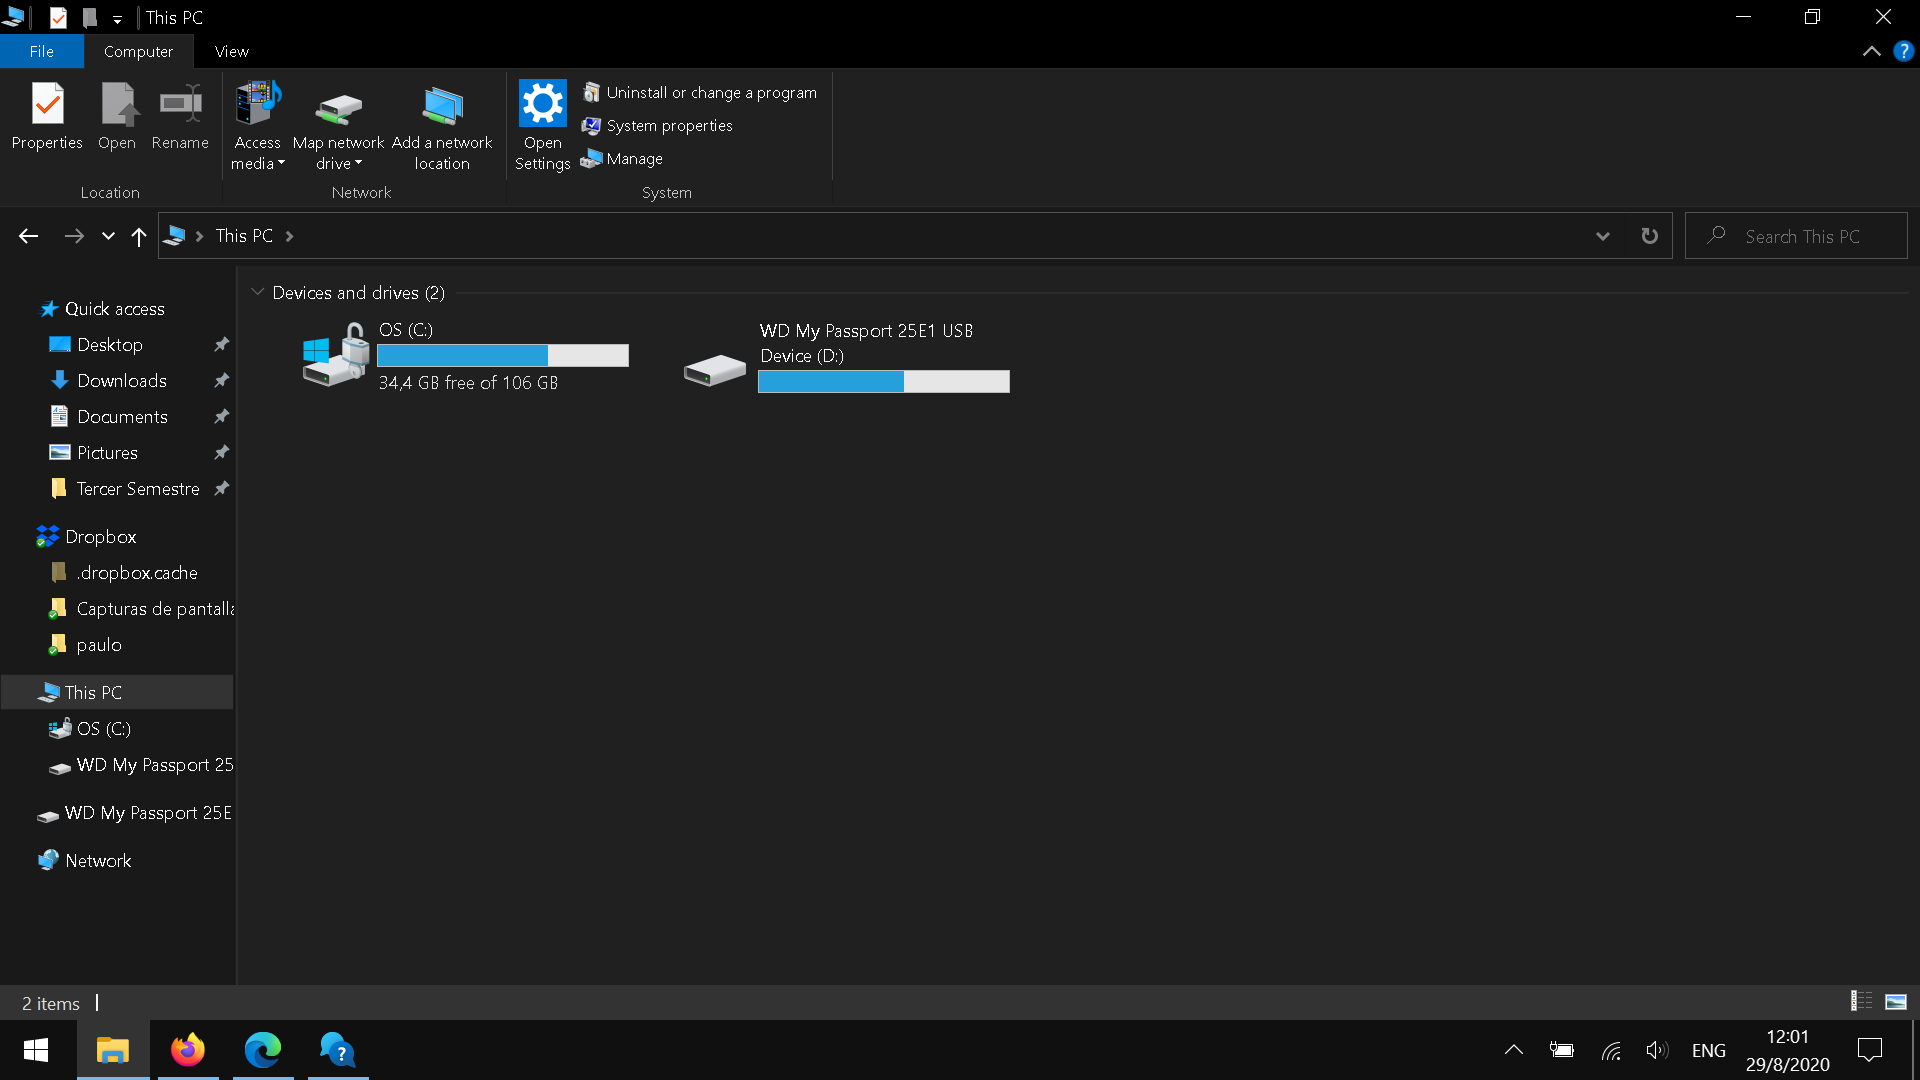
Task: Open the File menu tab
Action: point(41,51)
